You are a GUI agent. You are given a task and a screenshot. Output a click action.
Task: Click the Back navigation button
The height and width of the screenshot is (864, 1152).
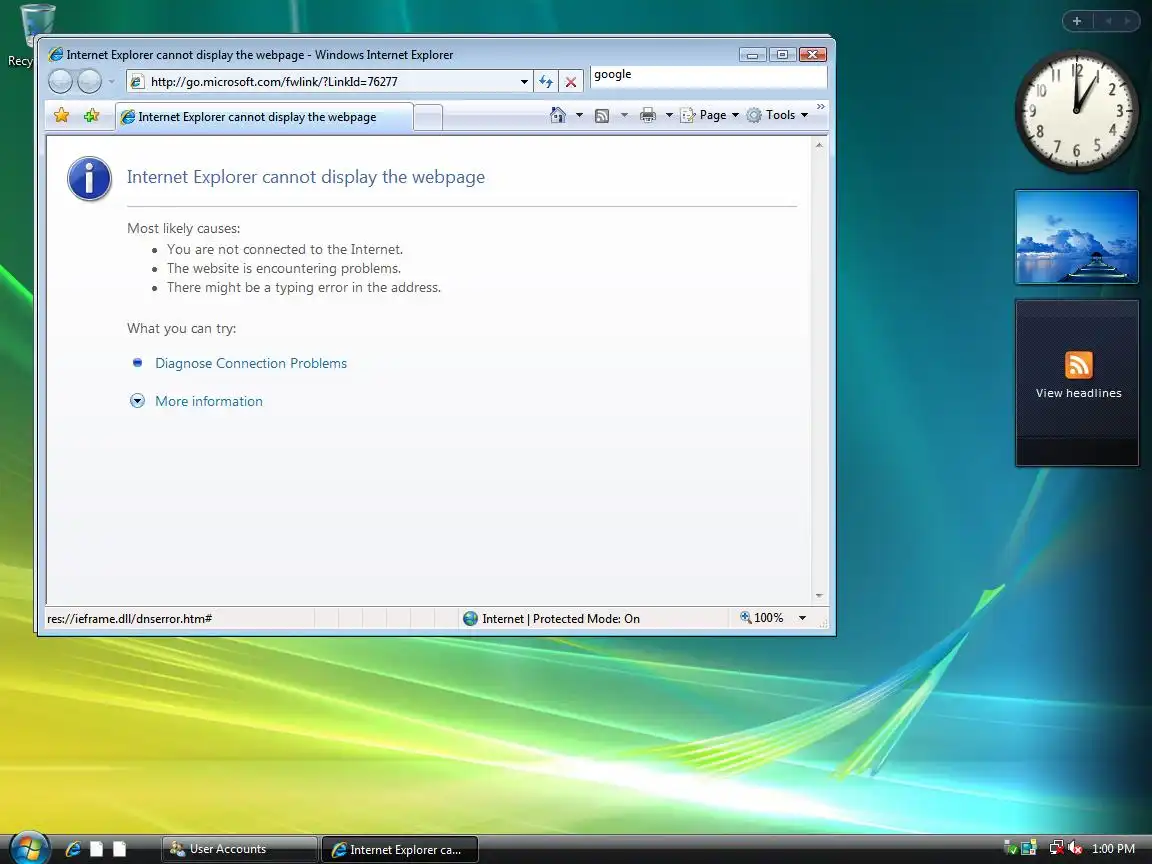[x=60, y=81]
